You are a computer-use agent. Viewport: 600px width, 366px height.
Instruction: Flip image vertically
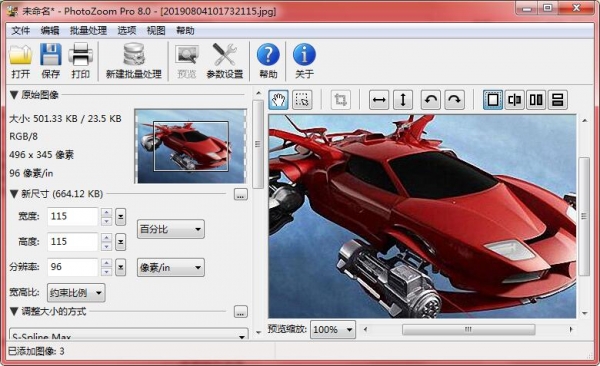(x=403, y=100)
